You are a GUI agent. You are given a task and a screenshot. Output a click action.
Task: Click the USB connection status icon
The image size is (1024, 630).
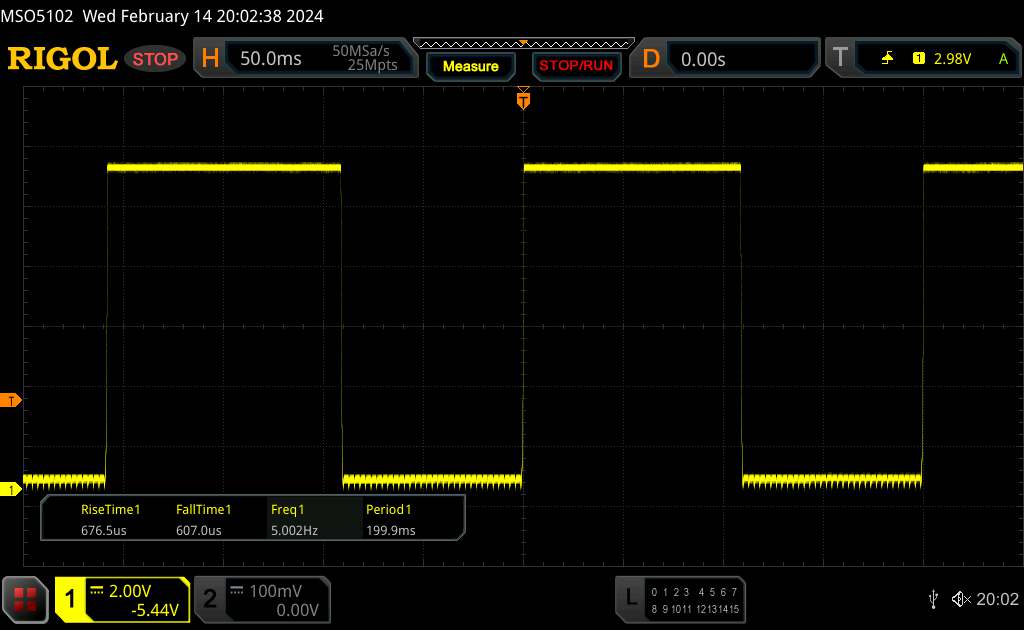933,599
